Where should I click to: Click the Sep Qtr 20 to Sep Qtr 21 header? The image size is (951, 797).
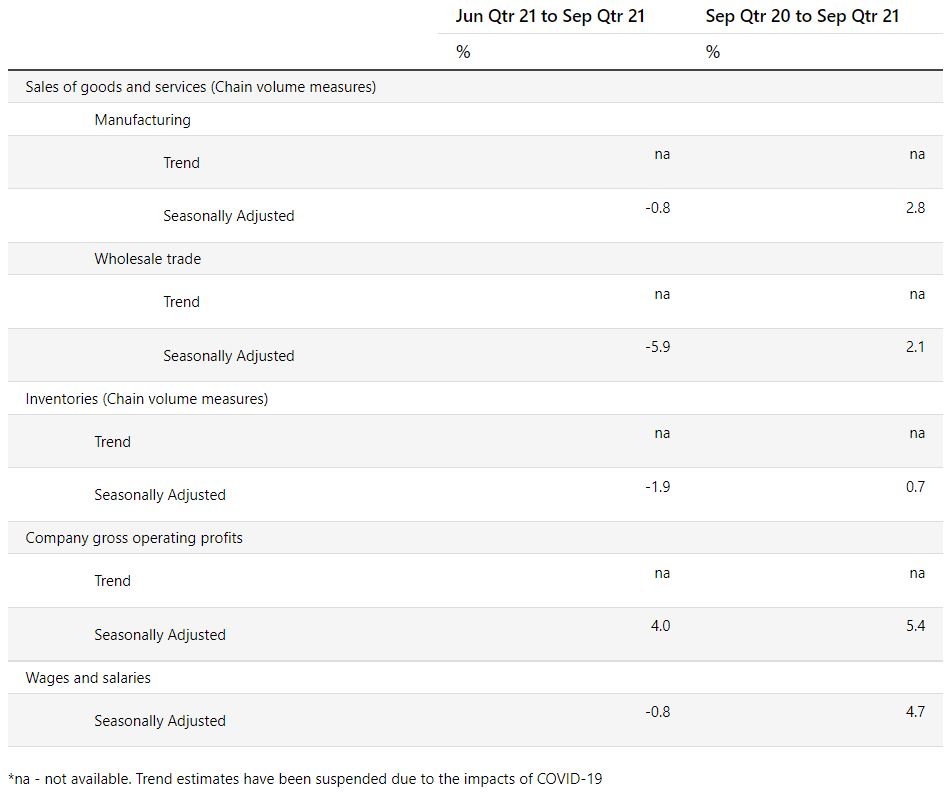point(804,16)
